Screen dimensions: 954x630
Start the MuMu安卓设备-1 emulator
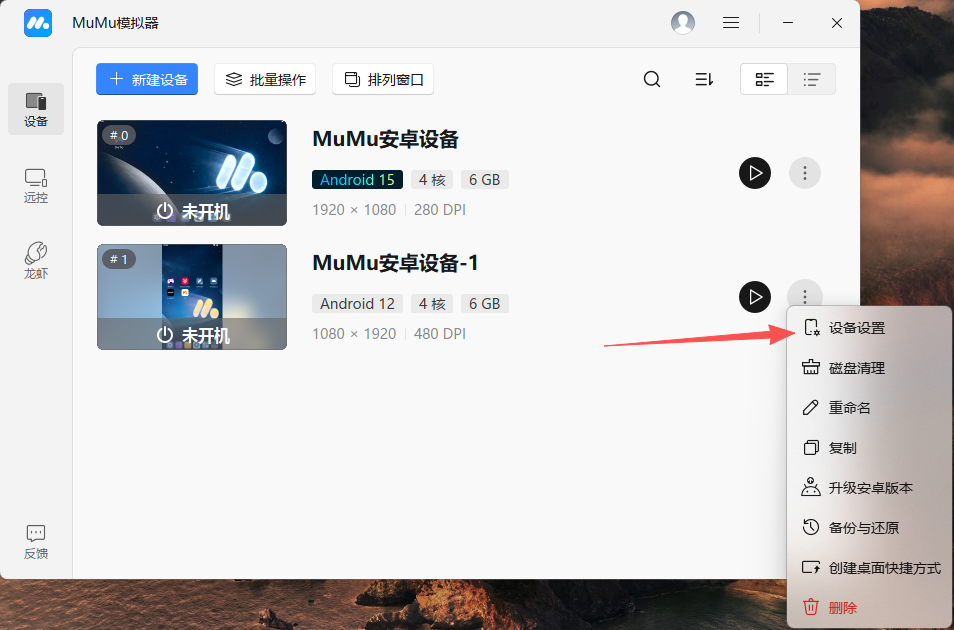[755, 297]
